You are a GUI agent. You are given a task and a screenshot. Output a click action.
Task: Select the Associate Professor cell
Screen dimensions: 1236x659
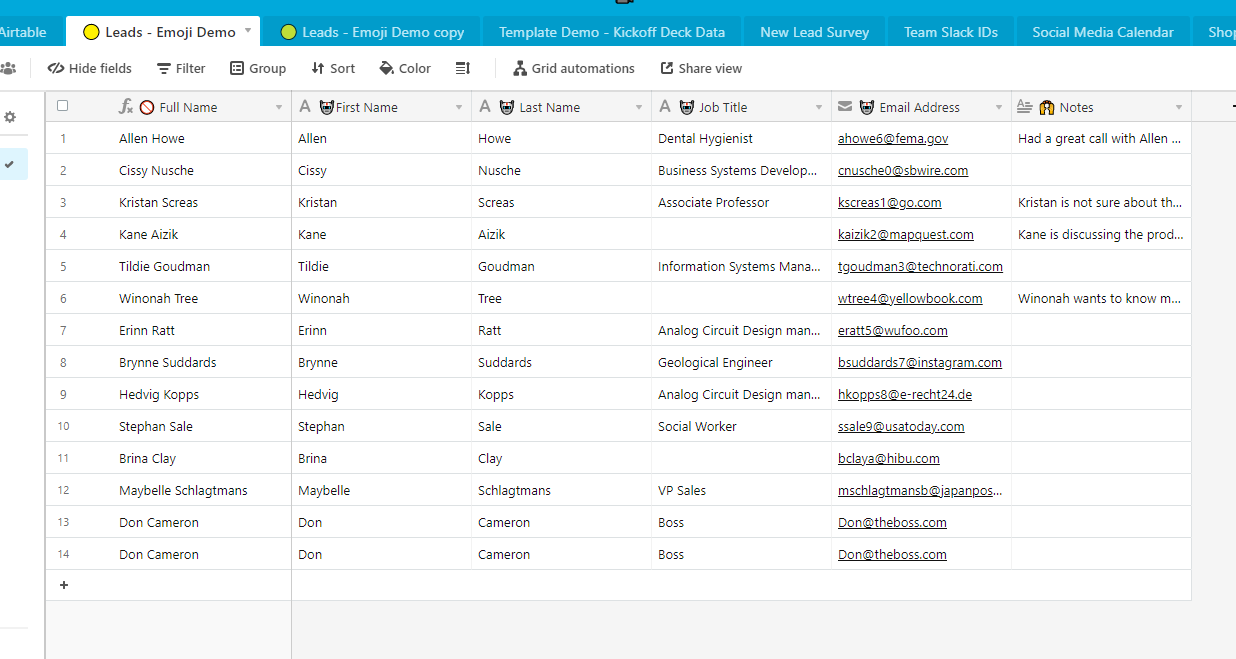[x=741, y=203]
